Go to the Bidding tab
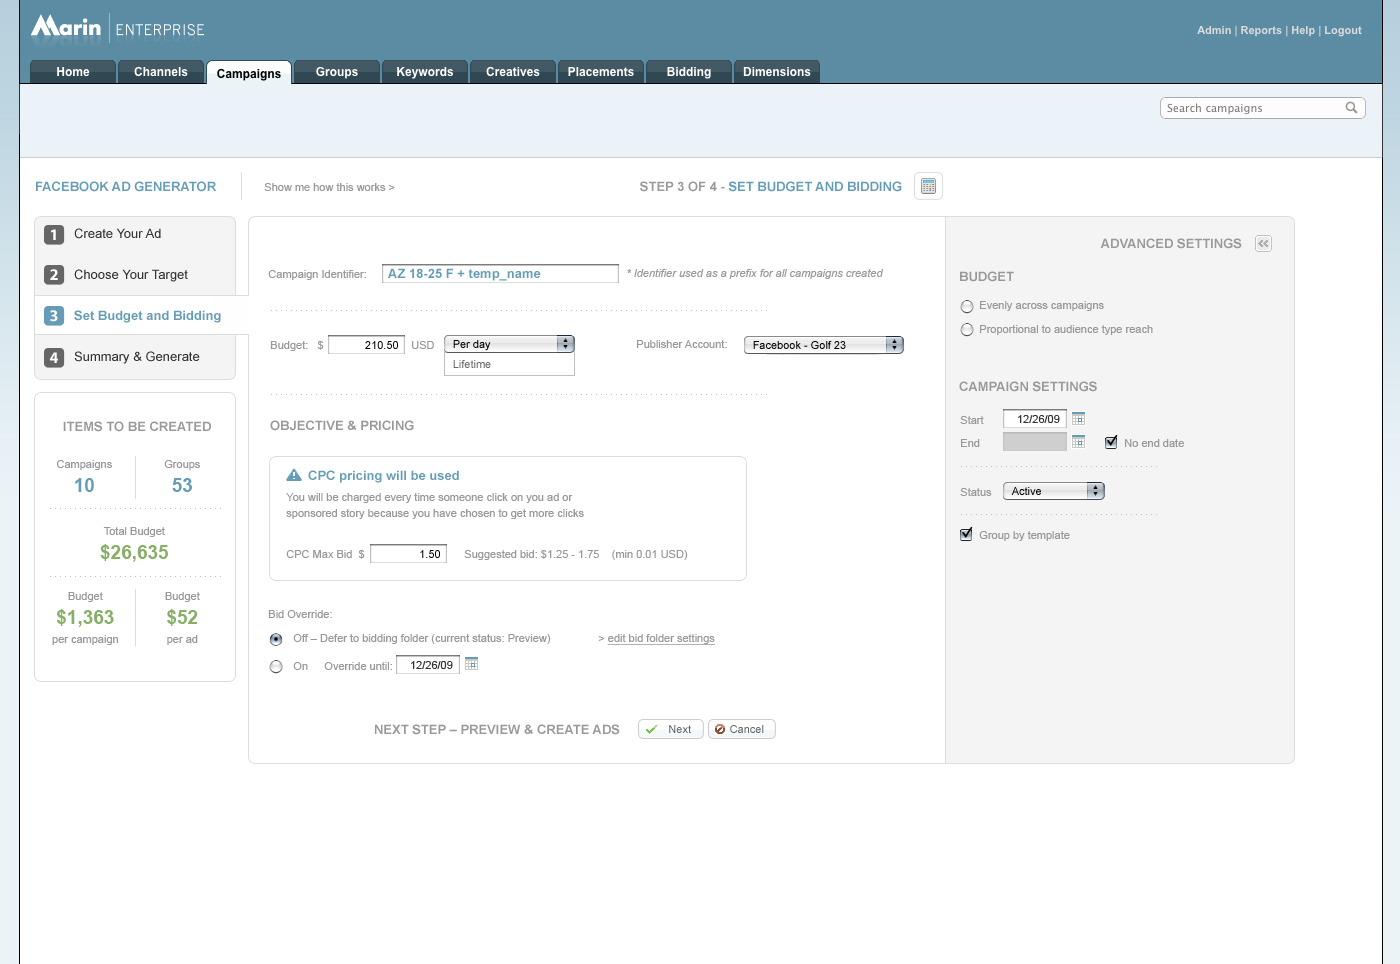The height and width of the screenshot is (964, 1400). [688, 72]
